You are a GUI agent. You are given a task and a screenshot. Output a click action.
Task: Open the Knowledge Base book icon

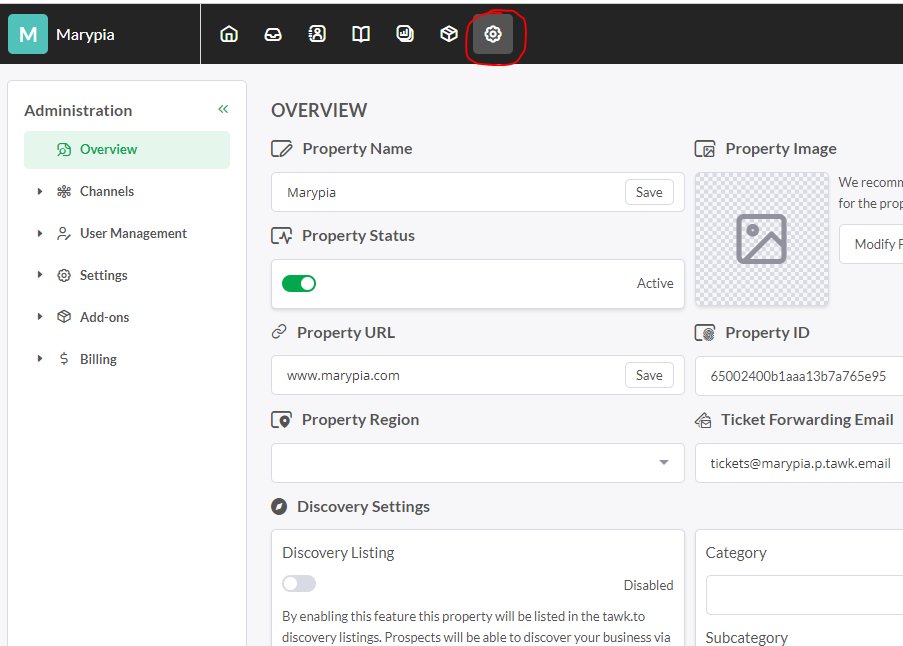[x=361, y=34]
